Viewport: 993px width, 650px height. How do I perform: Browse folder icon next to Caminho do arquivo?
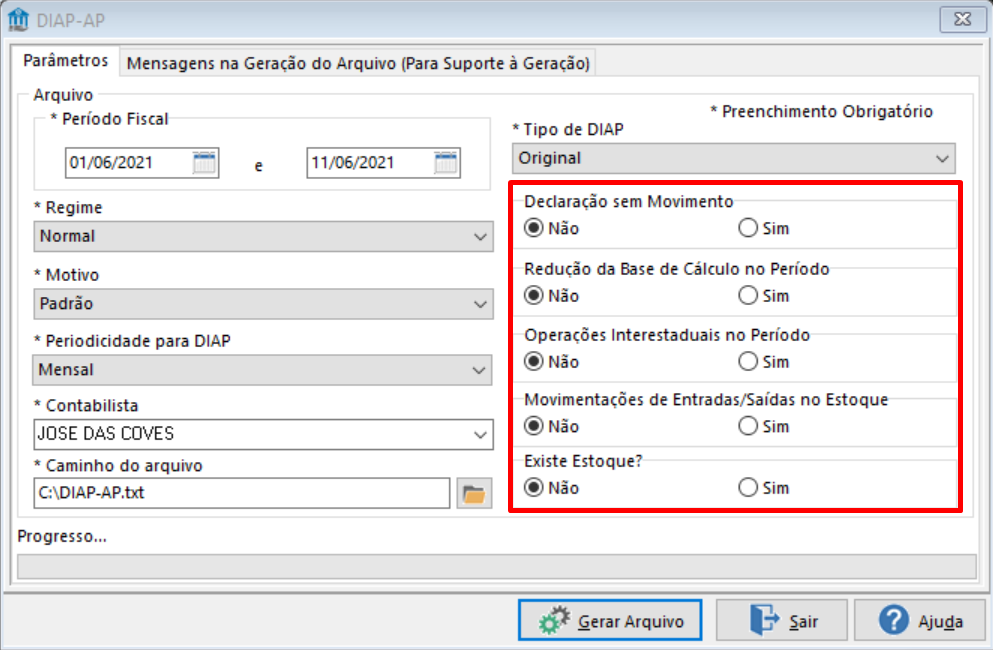(x=474, y=494)
